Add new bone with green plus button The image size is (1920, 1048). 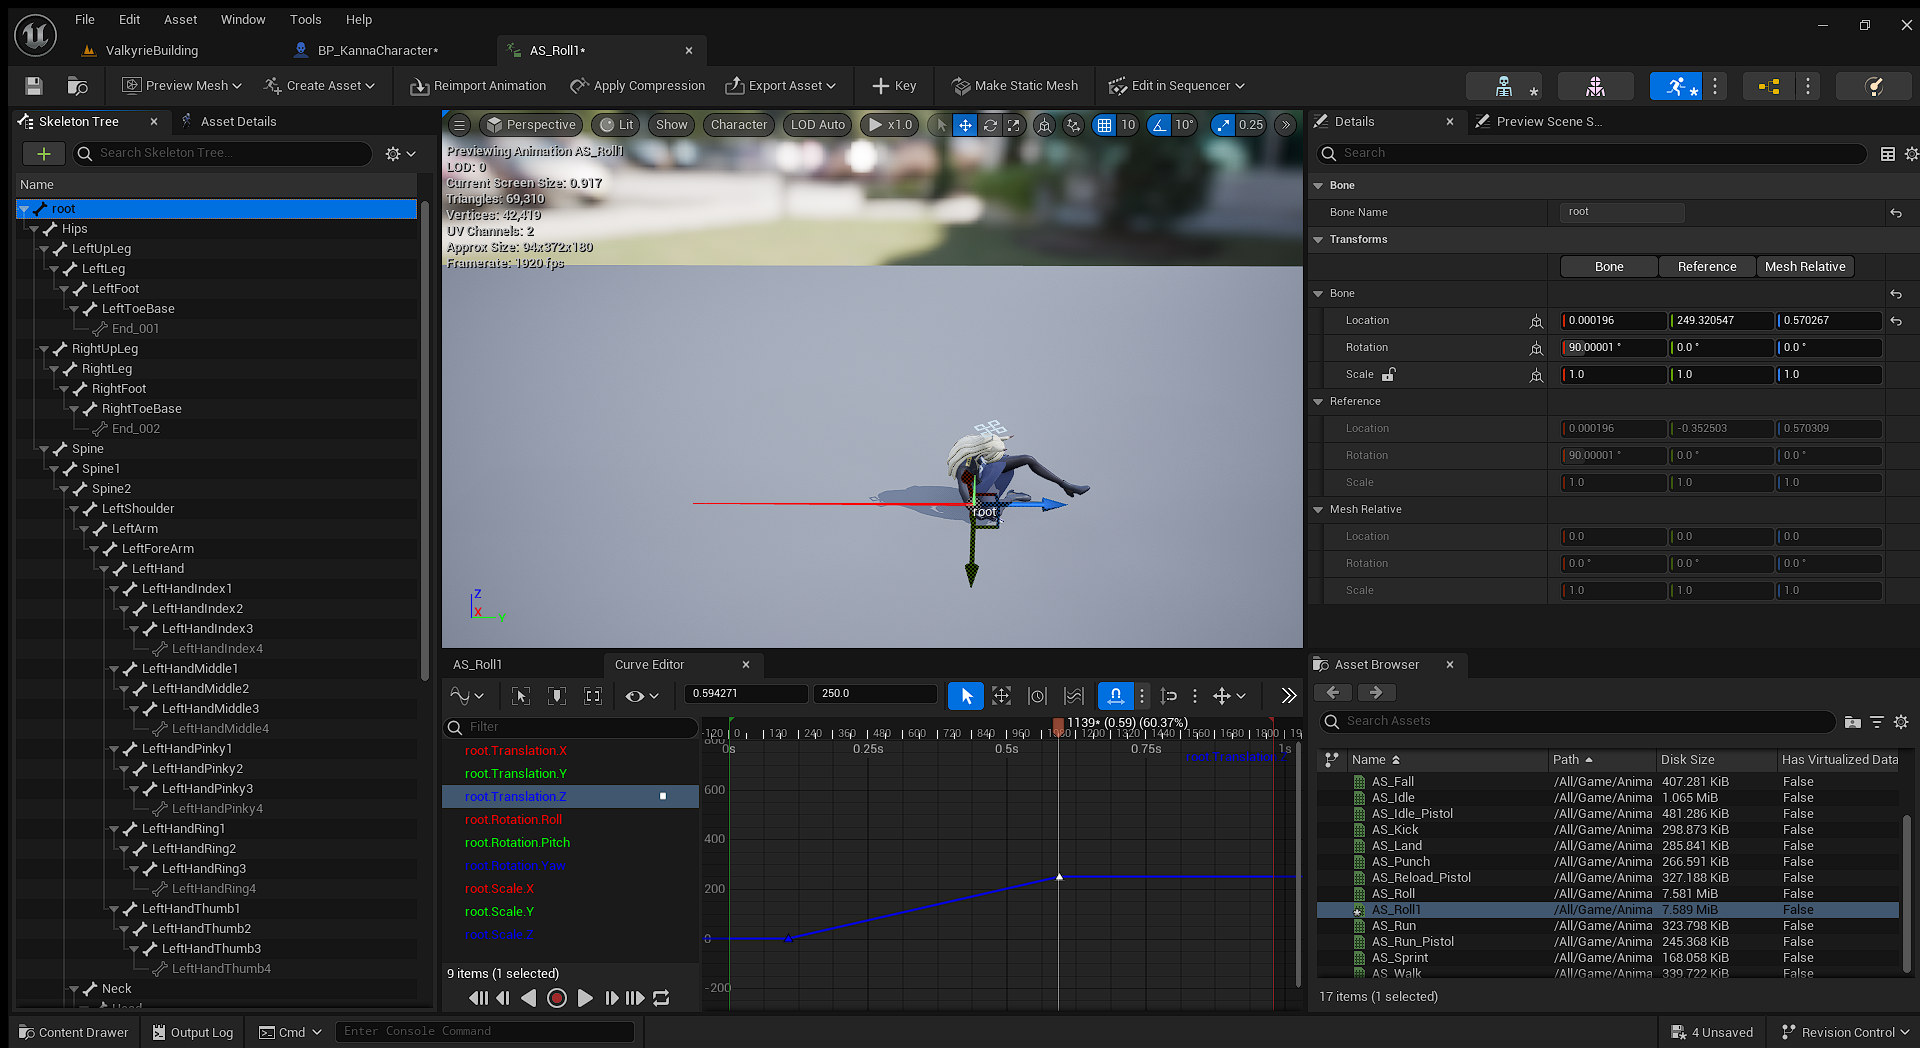coord(43,153)
